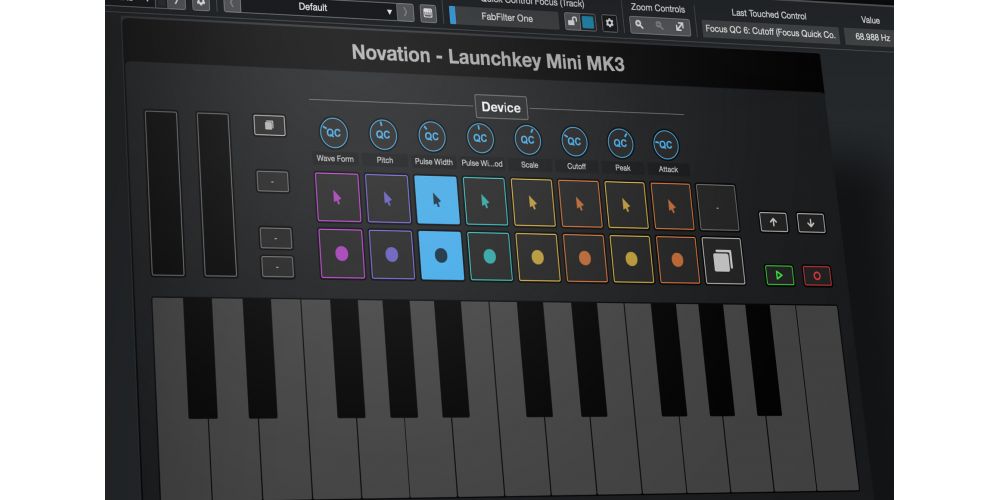Click the small square icon button left of QC knobs
This screenshot has height=500, width=1000.
click(x=270, y=125)
